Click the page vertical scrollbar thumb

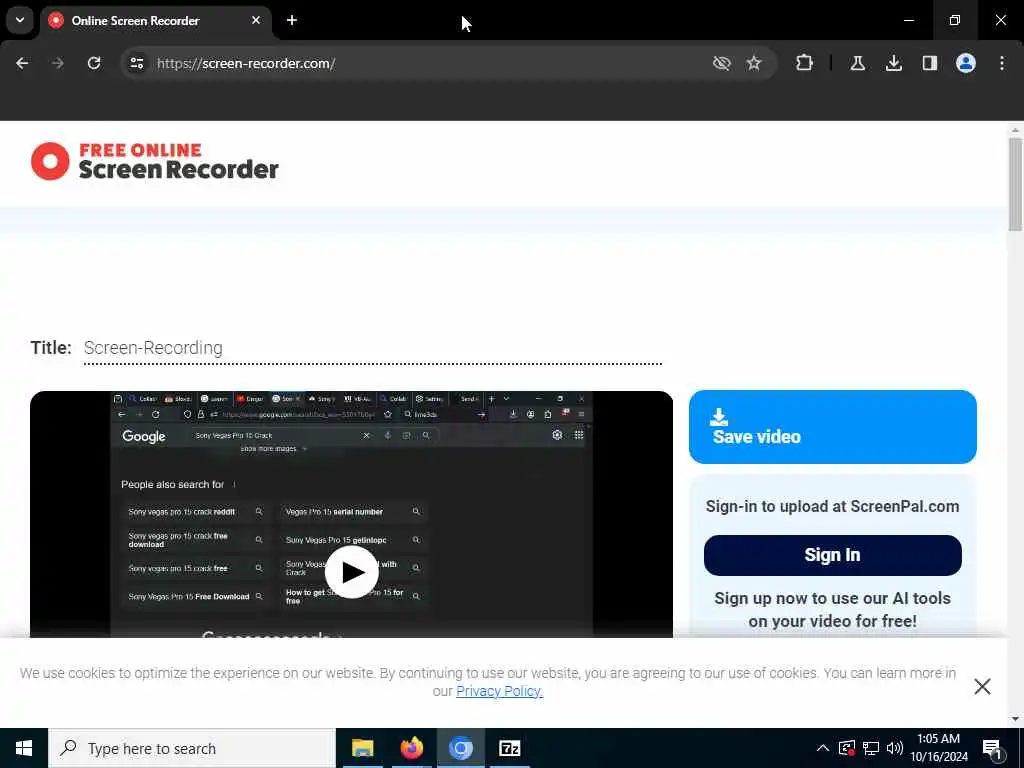click(1015, 184)
